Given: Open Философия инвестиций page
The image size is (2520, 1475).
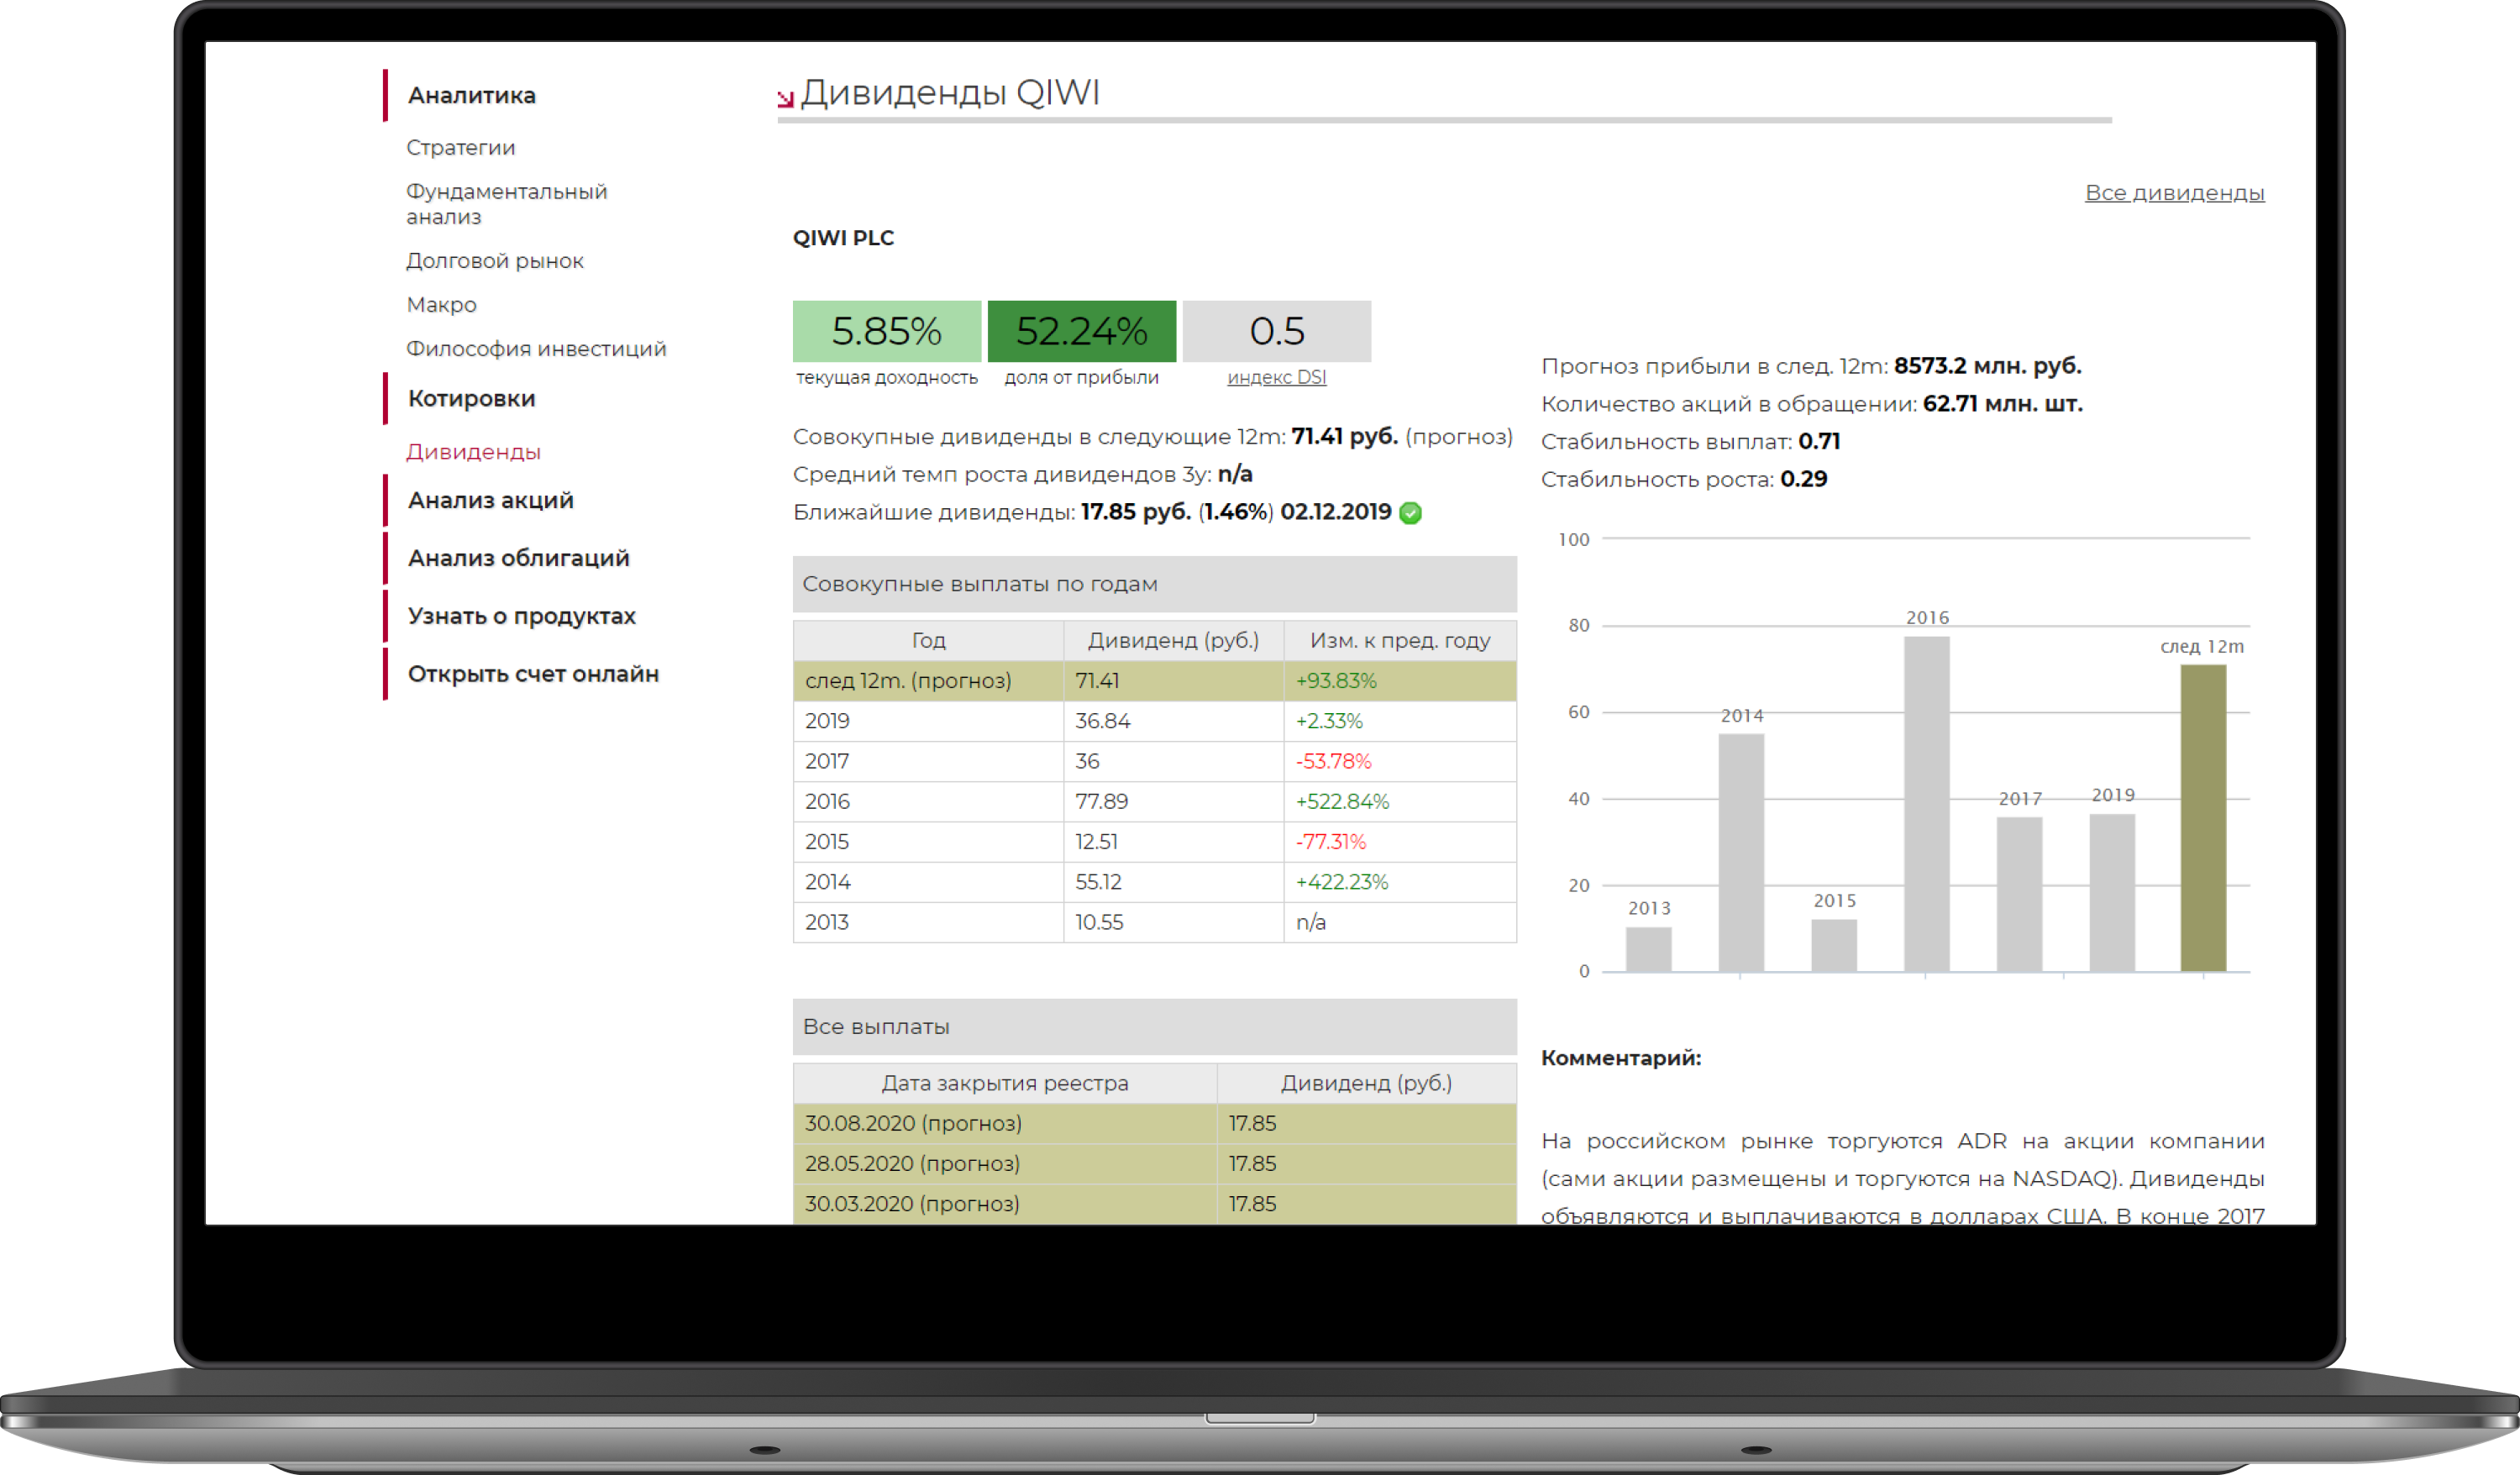Looking at the screenshot, I should click(x=535, y=349).
